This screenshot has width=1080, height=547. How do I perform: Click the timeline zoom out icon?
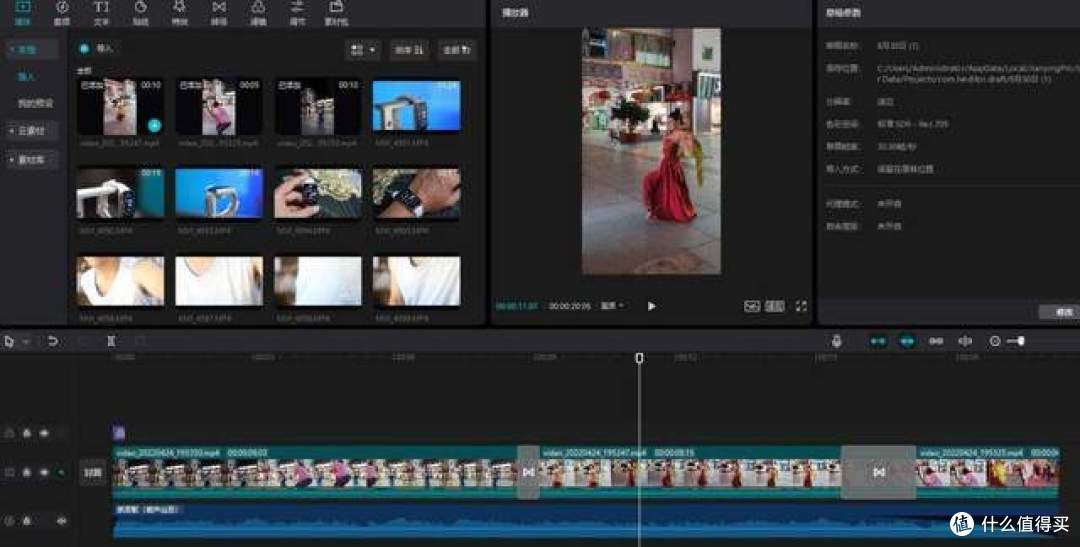click(x=995, y=341)
